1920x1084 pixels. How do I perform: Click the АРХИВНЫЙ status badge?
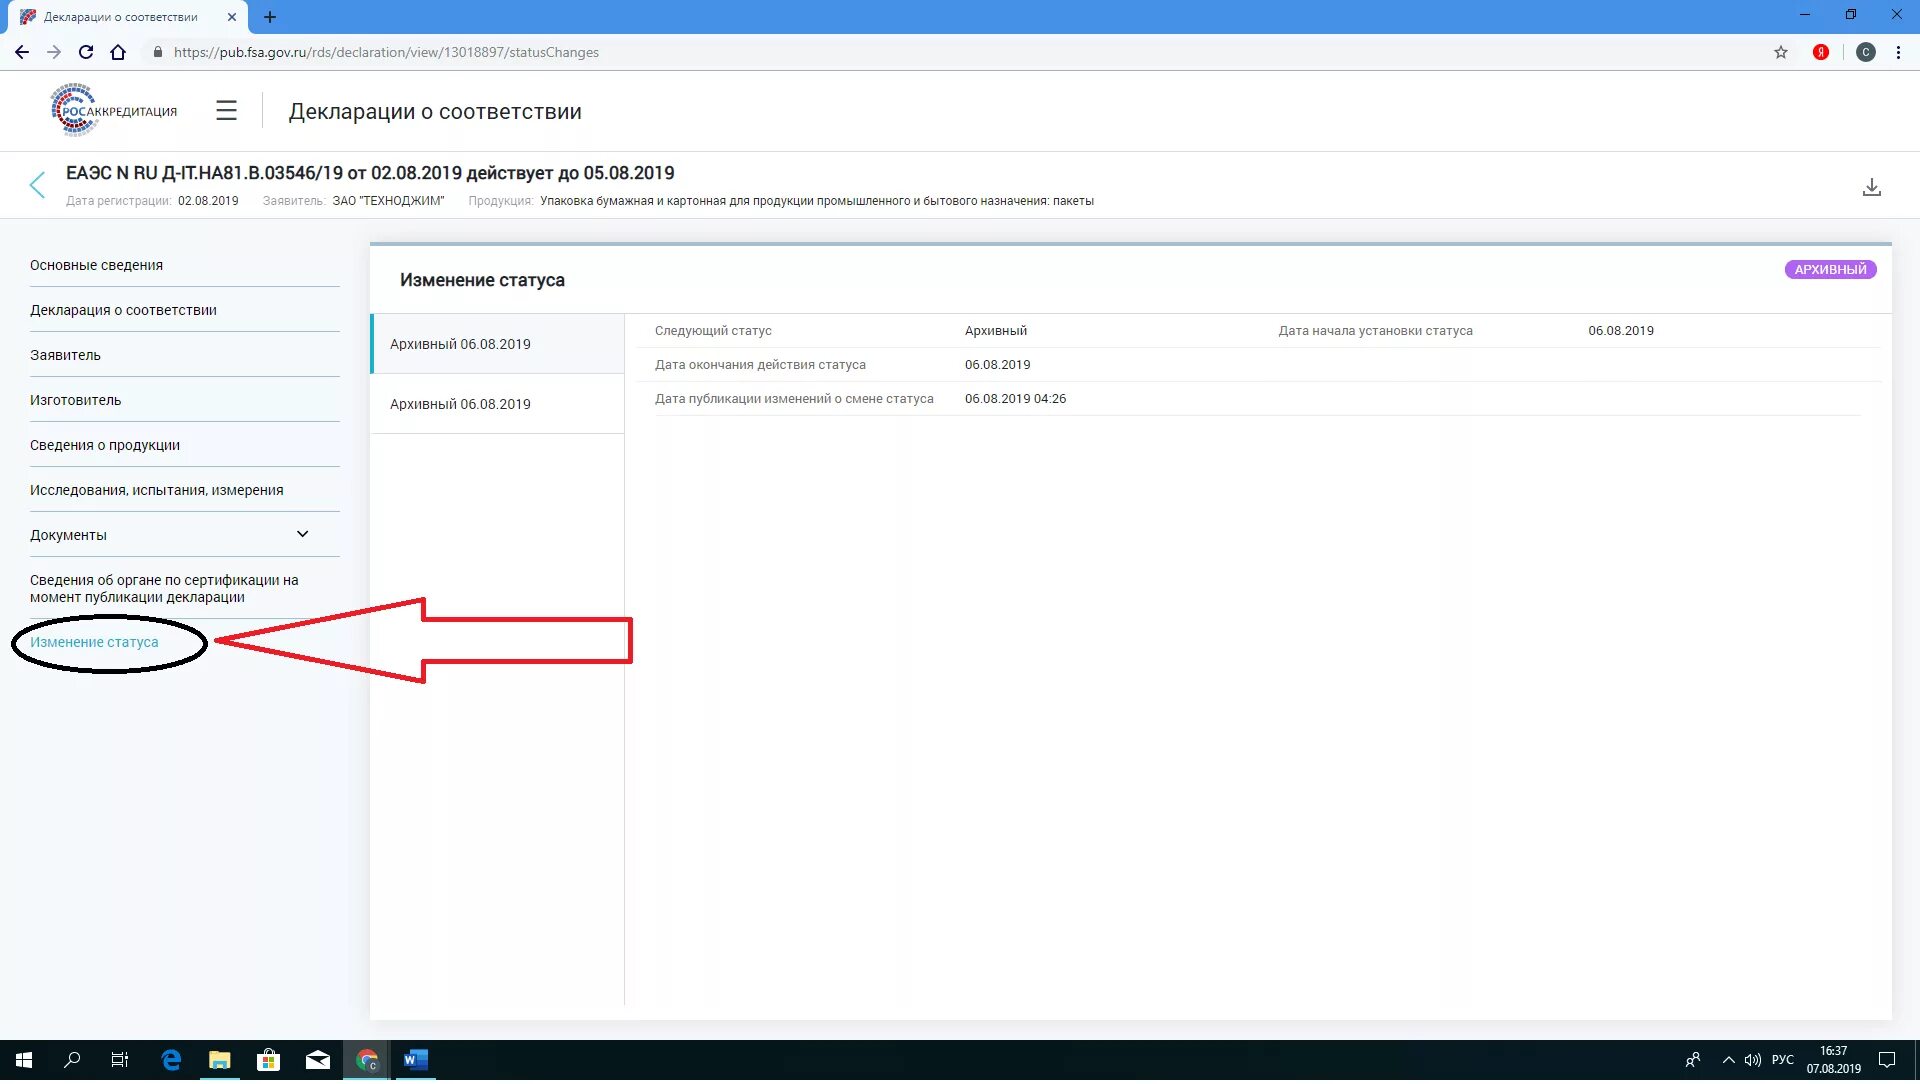[x=1830, y=270]
